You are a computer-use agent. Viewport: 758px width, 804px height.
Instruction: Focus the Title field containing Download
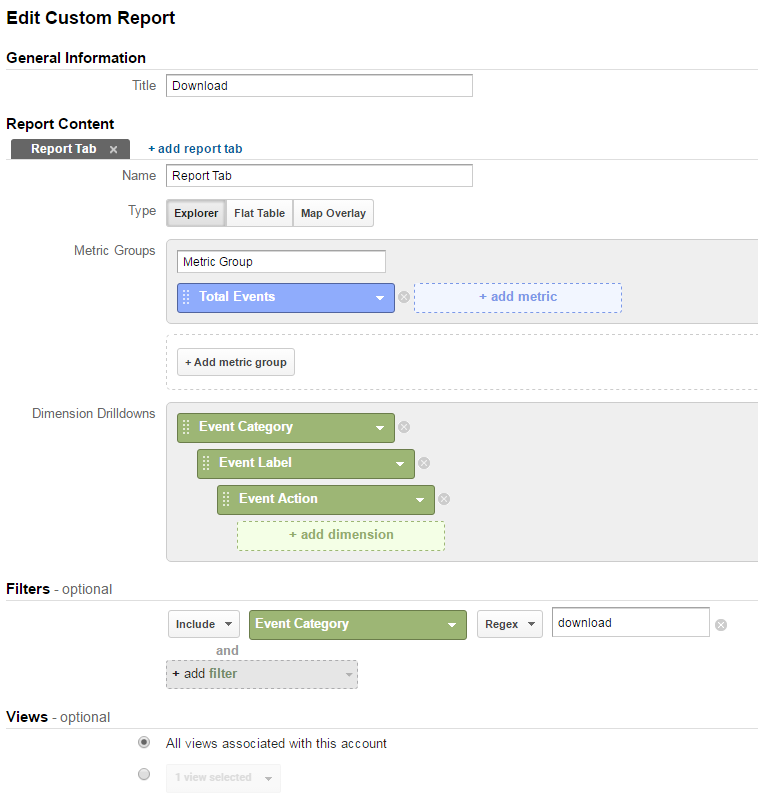point(319,86)
